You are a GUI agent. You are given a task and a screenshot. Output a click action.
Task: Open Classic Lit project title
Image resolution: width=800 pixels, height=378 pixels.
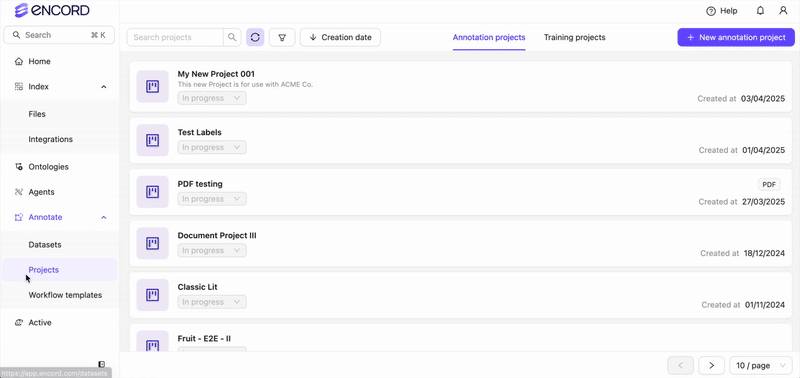coord(197,287)
